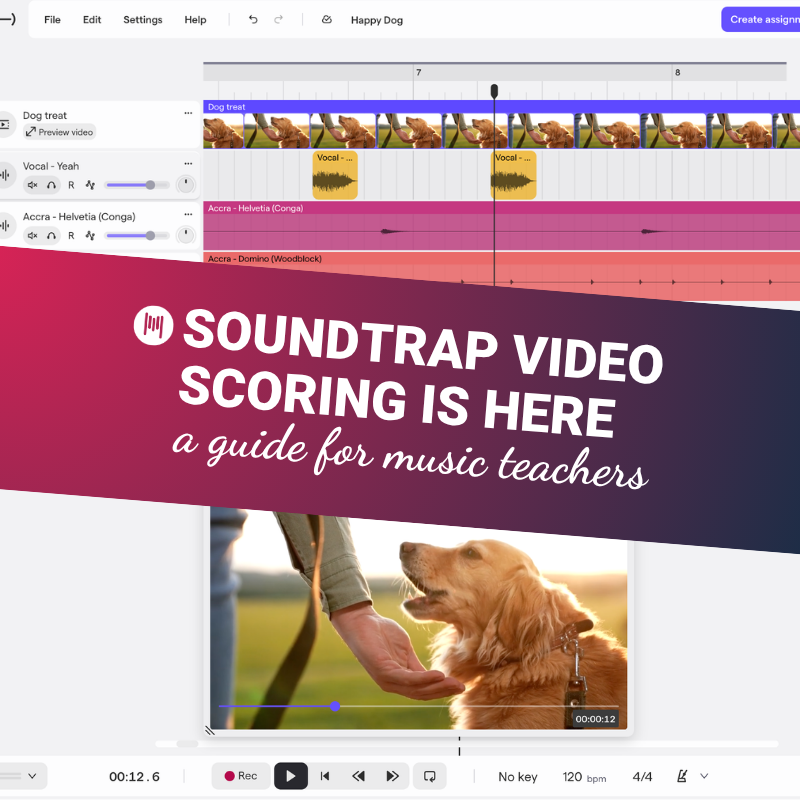Open the Help menu

195,20
